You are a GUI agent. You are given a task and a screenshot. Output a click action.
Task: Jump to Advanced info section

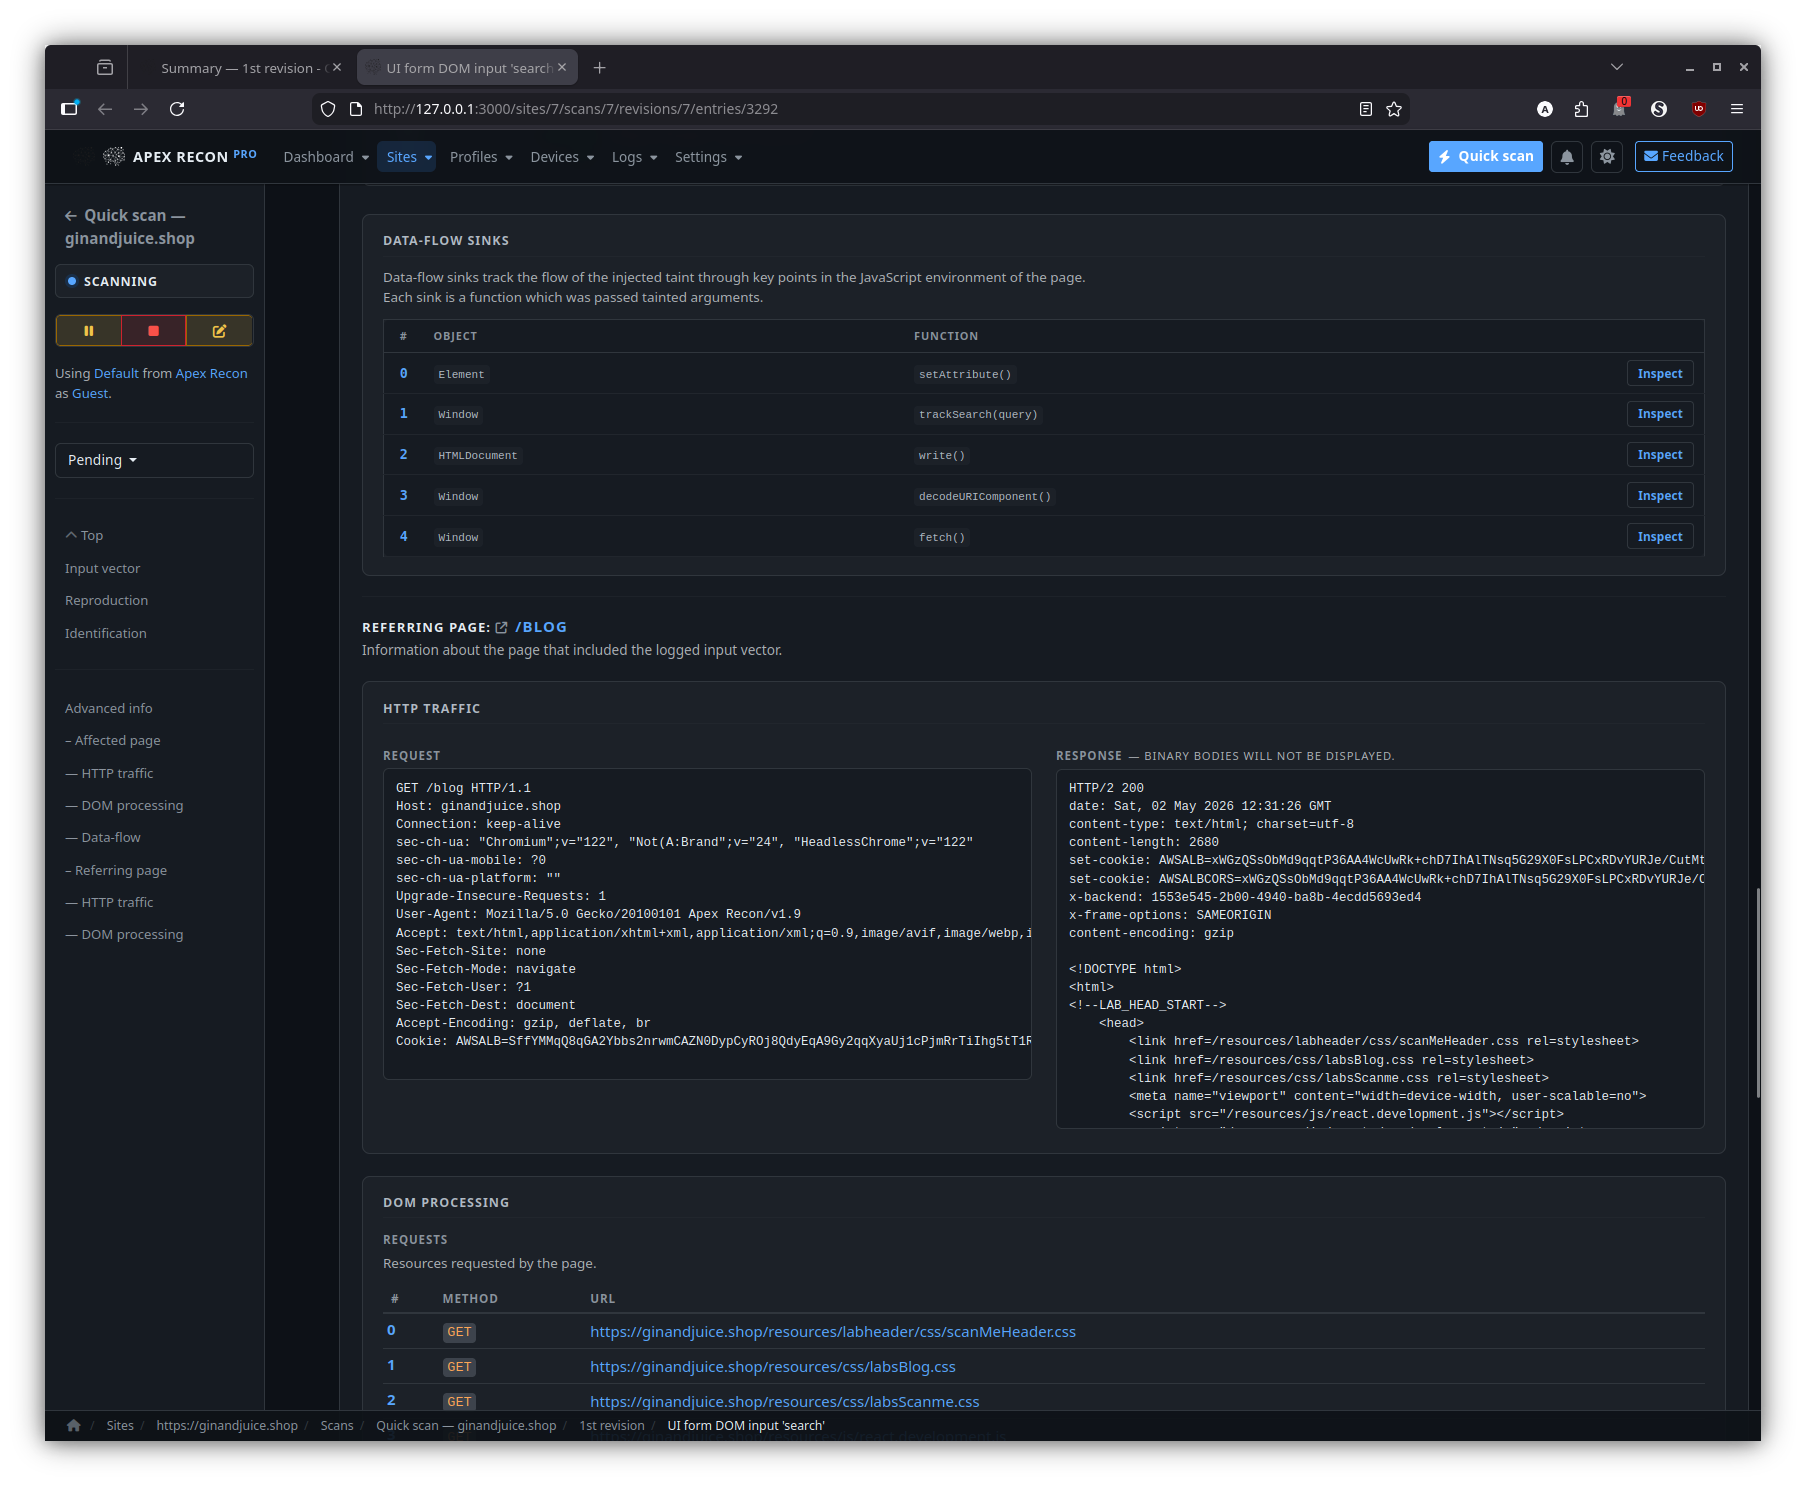pyautogui.click(x=109, y=709)
